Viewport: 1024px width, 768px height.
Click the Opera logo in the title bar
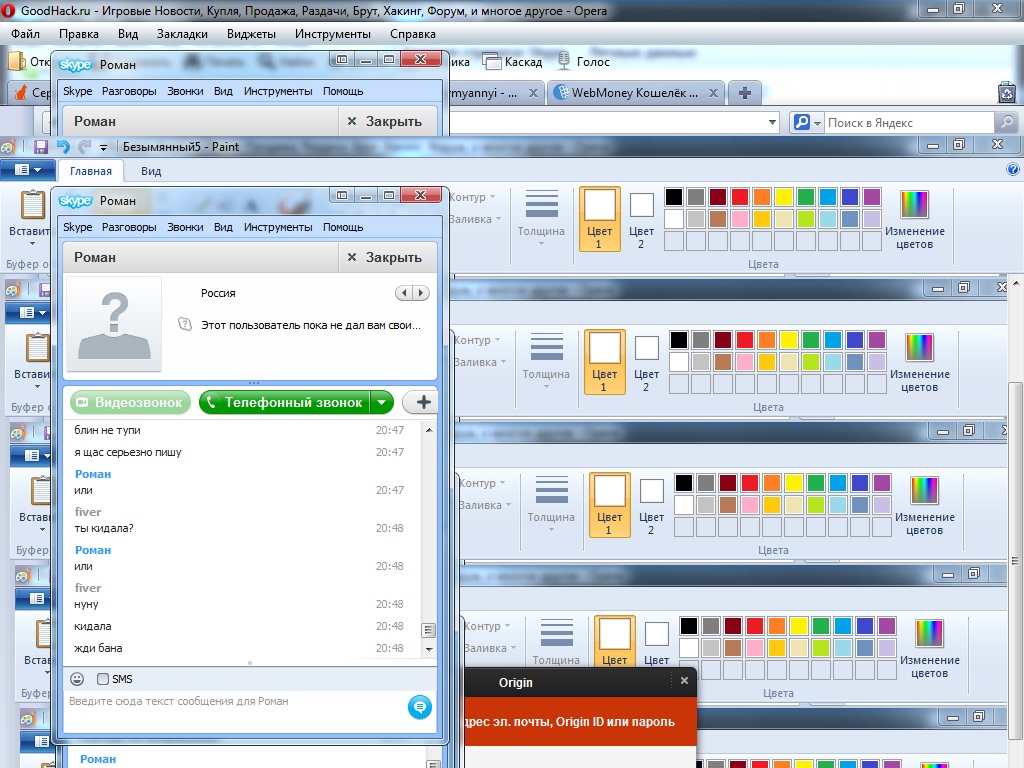8,10
